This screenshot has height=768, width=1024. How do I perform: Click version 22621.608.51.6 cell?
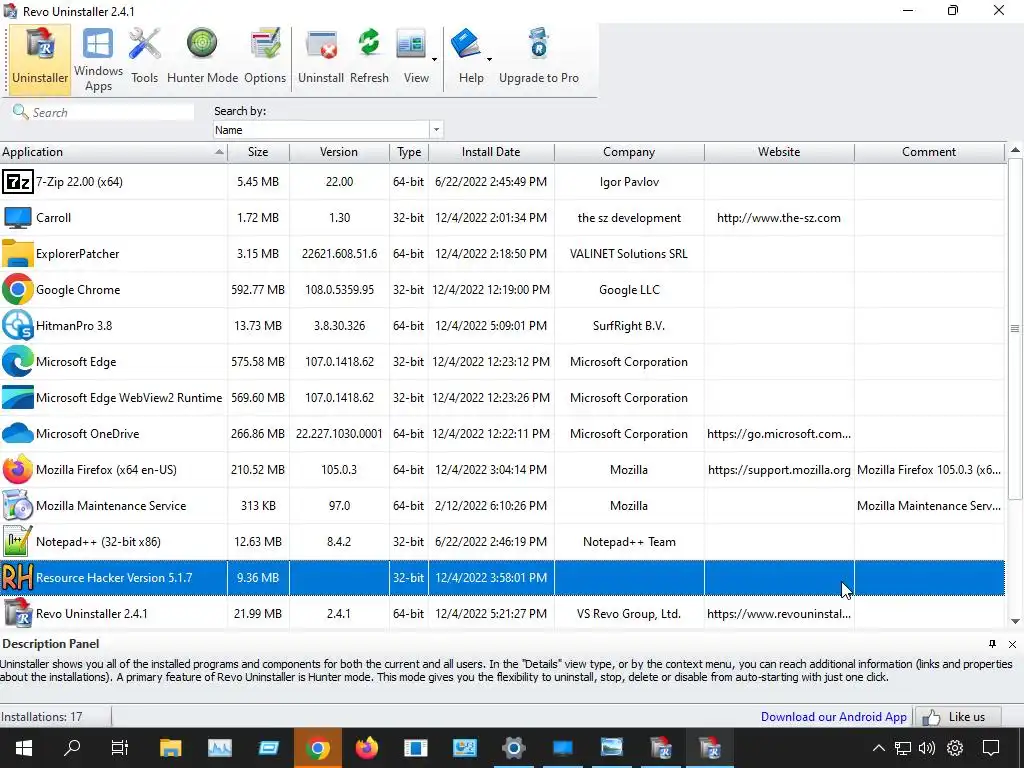[x=339, y=253]
